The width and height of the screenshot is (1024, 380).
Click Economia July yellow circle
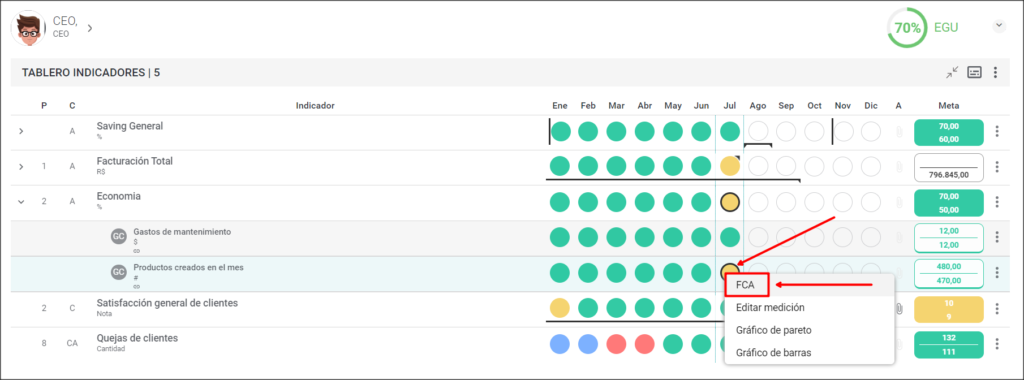click(730, 202)
